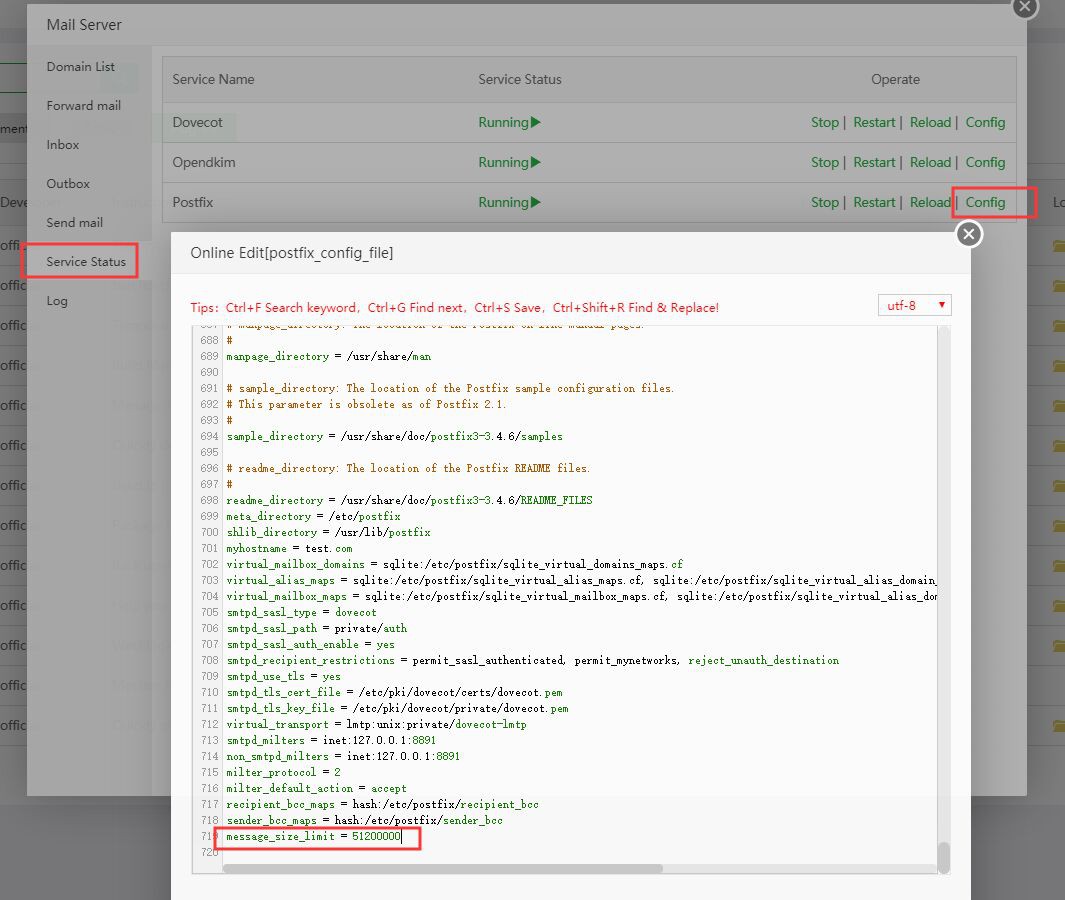Open the Domain List menu item
The width and height of the screenshot is (1065, 900).
[x=80, y=66]
